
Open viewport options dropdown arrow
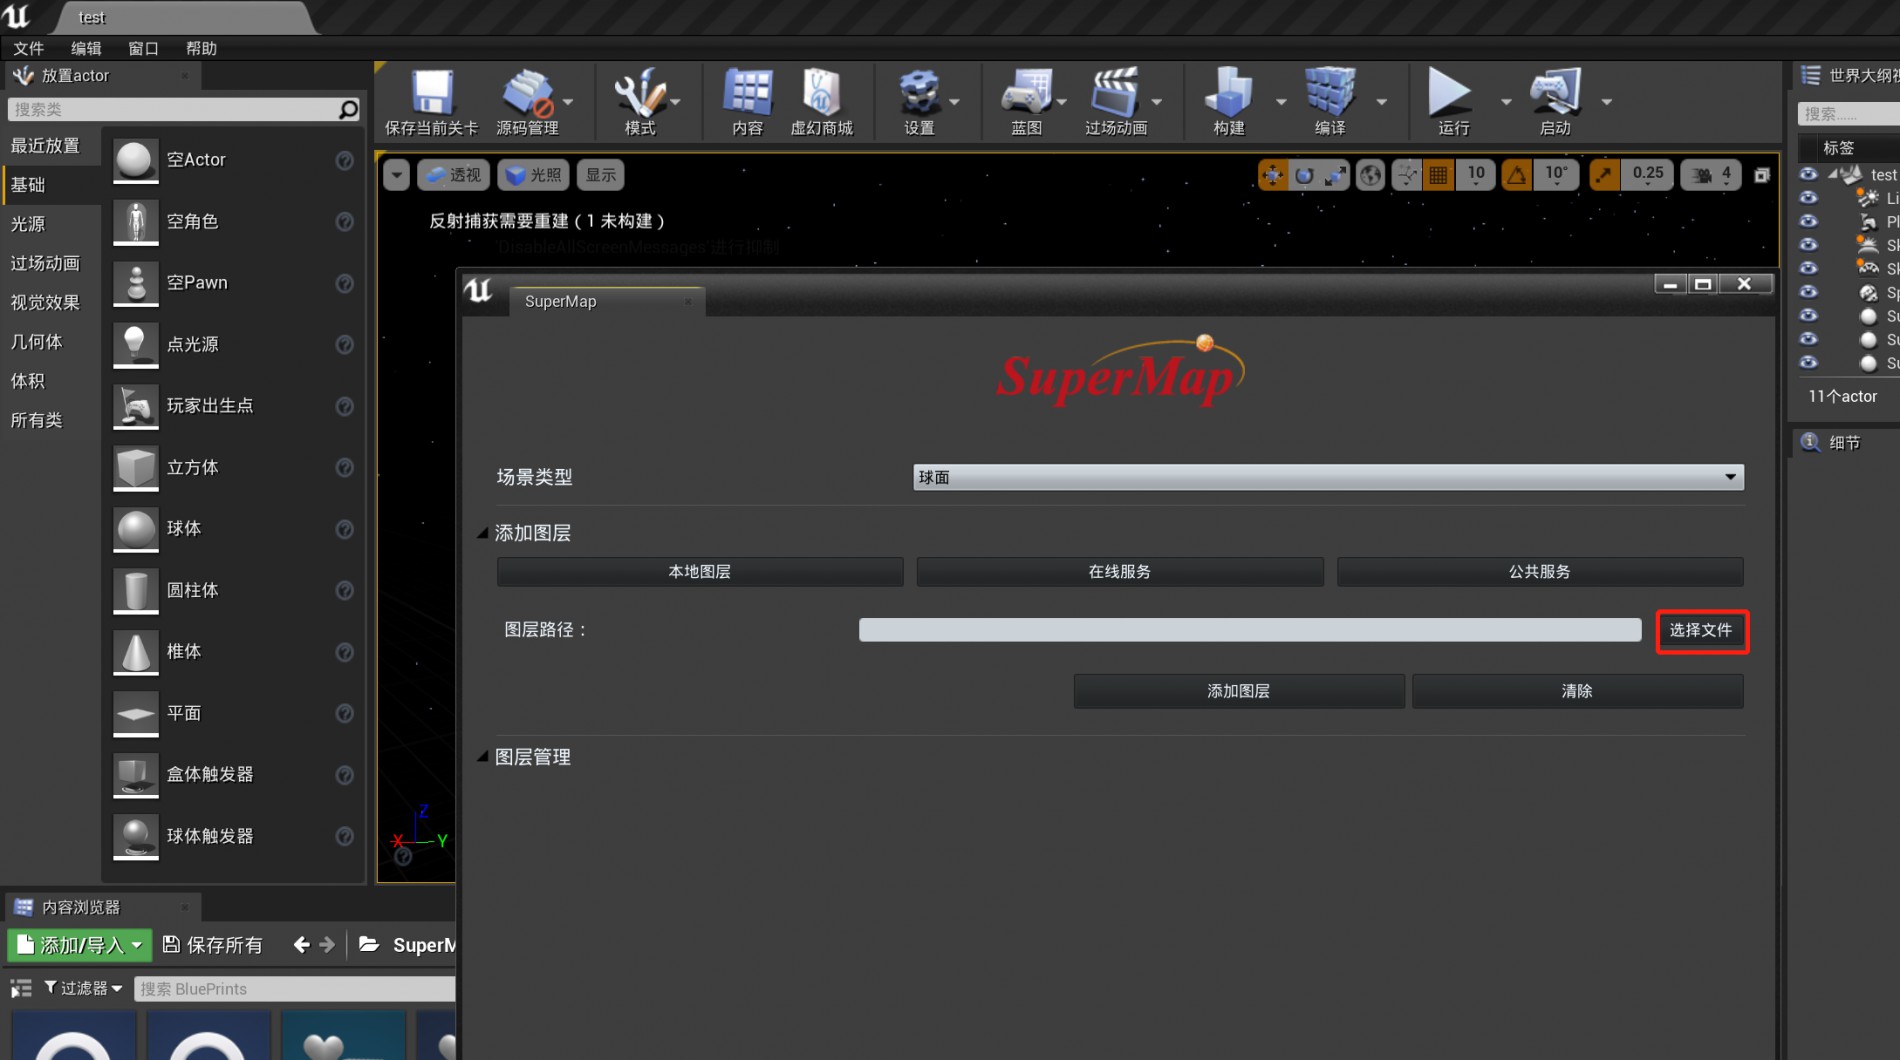coord(396,175)
